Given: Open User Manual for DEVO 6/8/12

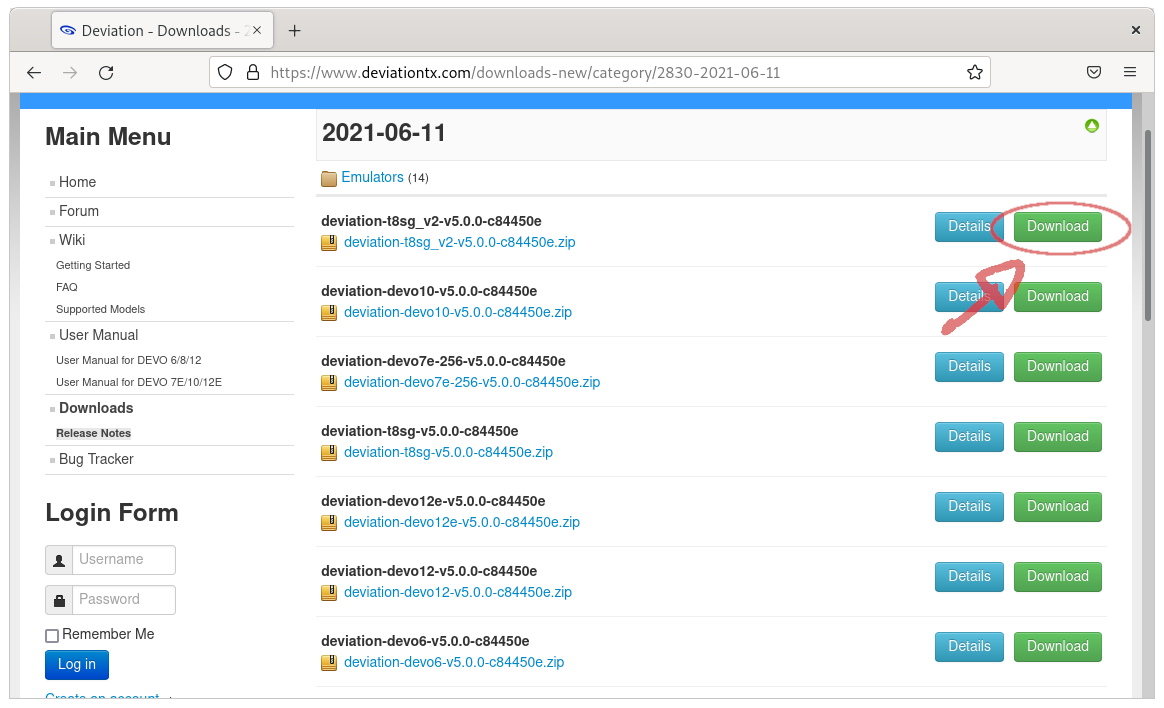Looking at the screenshot, I should [x=128, y=360].
